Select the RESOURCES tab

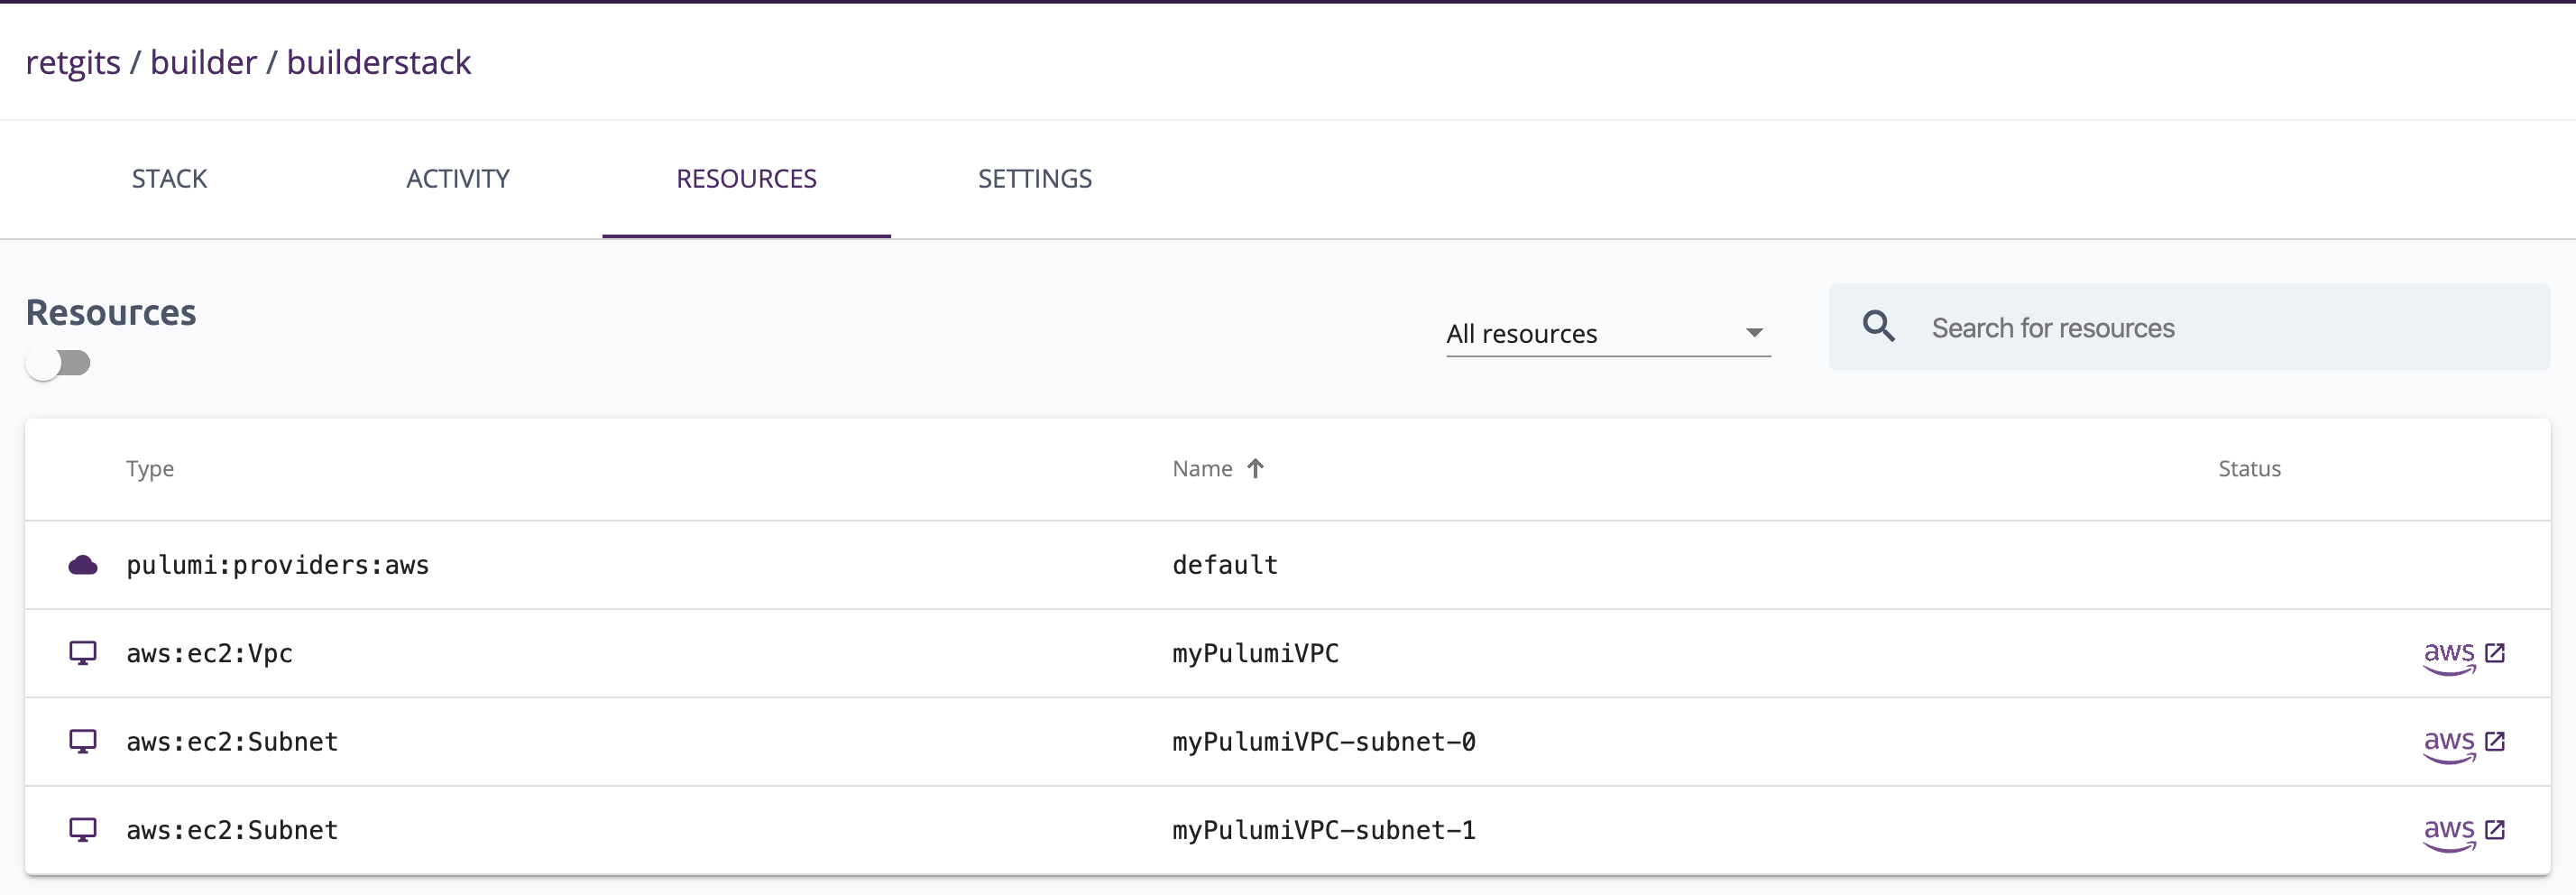(x=746, y=179)
